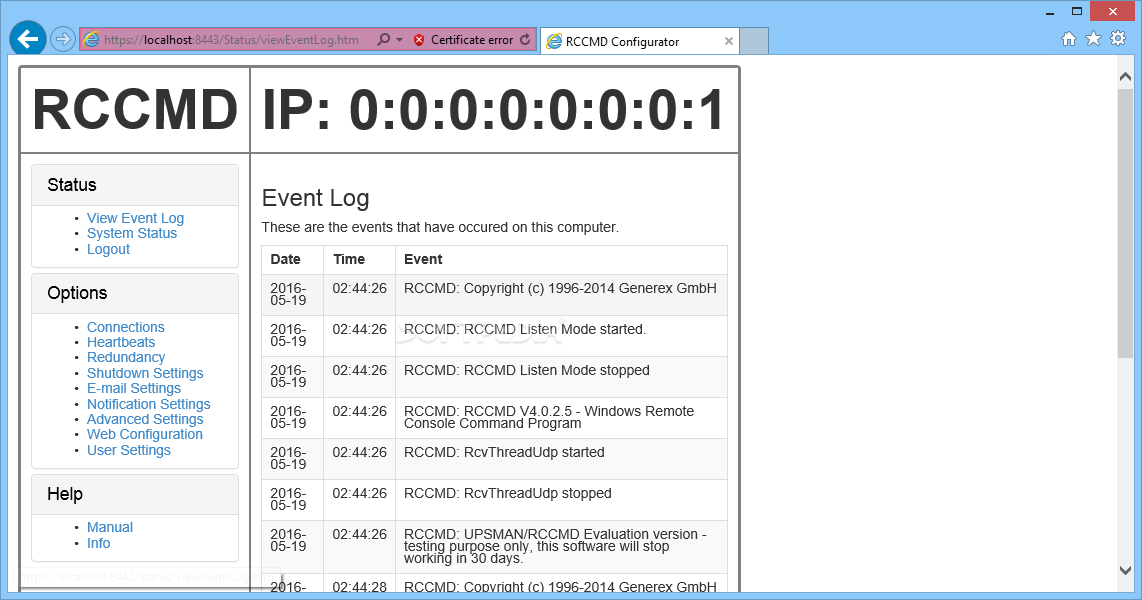1142x600 pixels.
Task: Refresh the page with reload icon
Action: tap(525, 39)
